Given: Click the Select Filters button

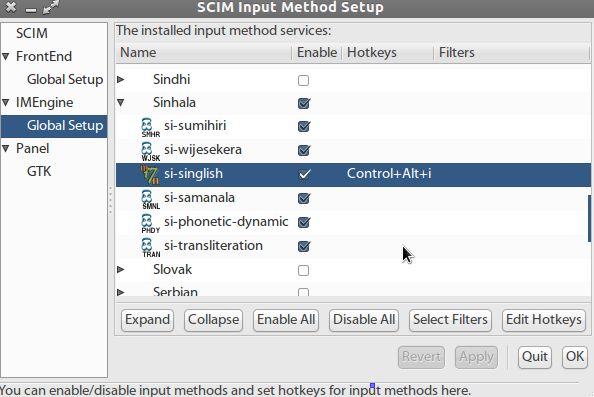Looking at the screenshot, I should (450, 320).
